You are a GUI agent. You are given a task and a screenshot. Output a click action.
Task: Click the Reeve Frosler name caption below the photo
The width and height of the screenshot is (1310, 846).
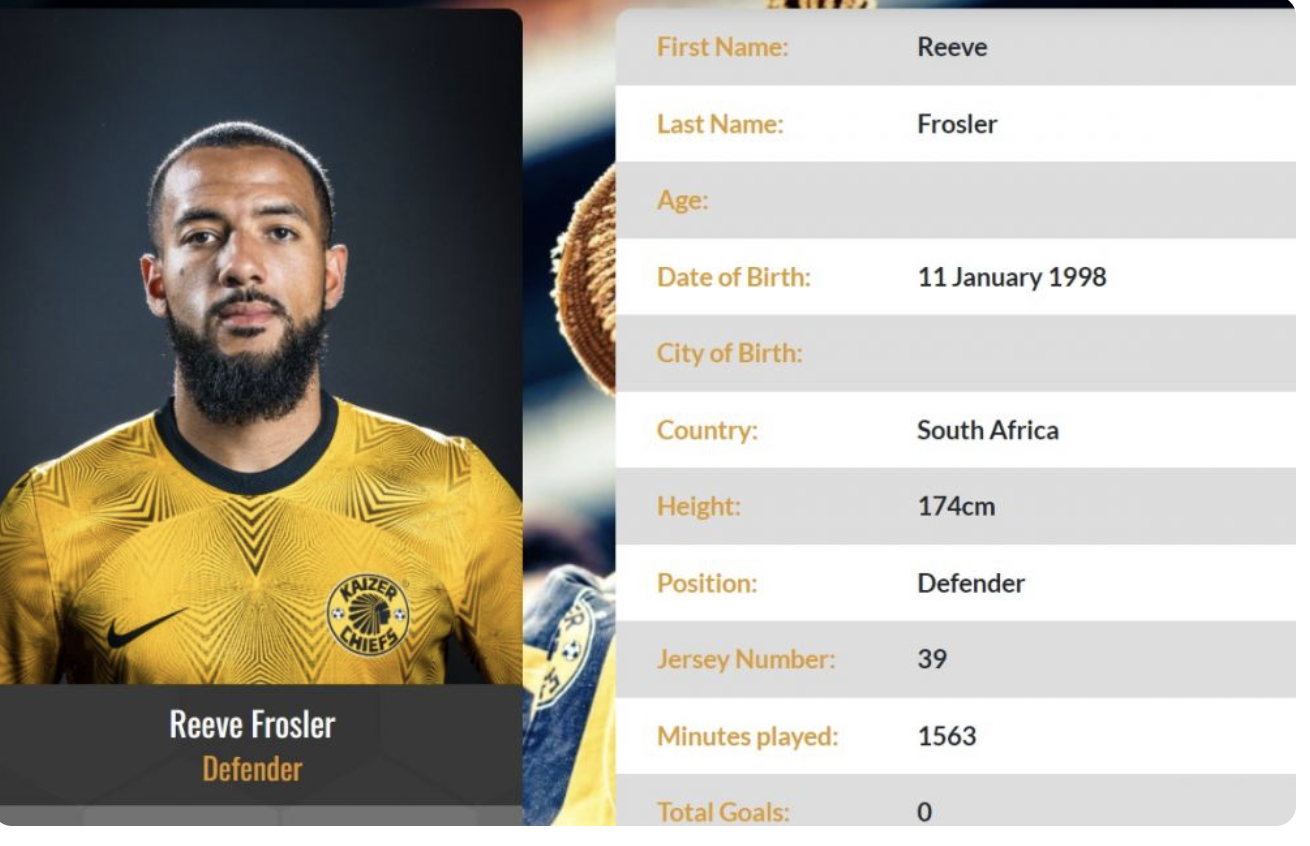point(252,724)
